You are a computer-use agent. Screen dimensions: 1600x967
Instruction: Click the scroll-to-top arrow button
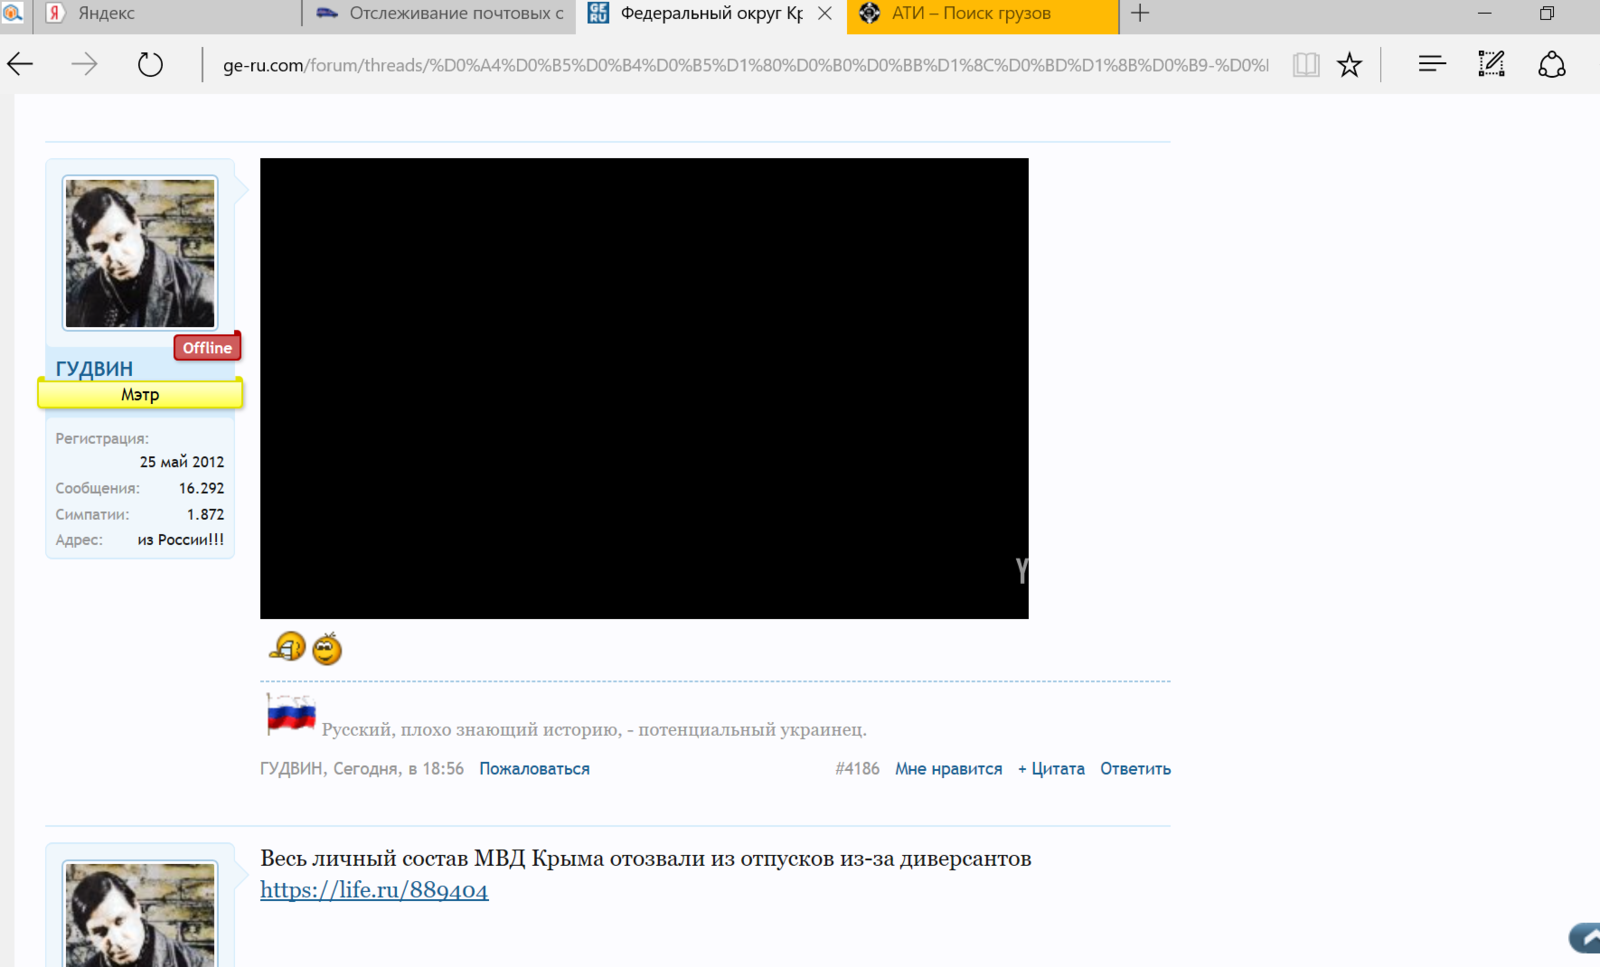pos(1585,938)
